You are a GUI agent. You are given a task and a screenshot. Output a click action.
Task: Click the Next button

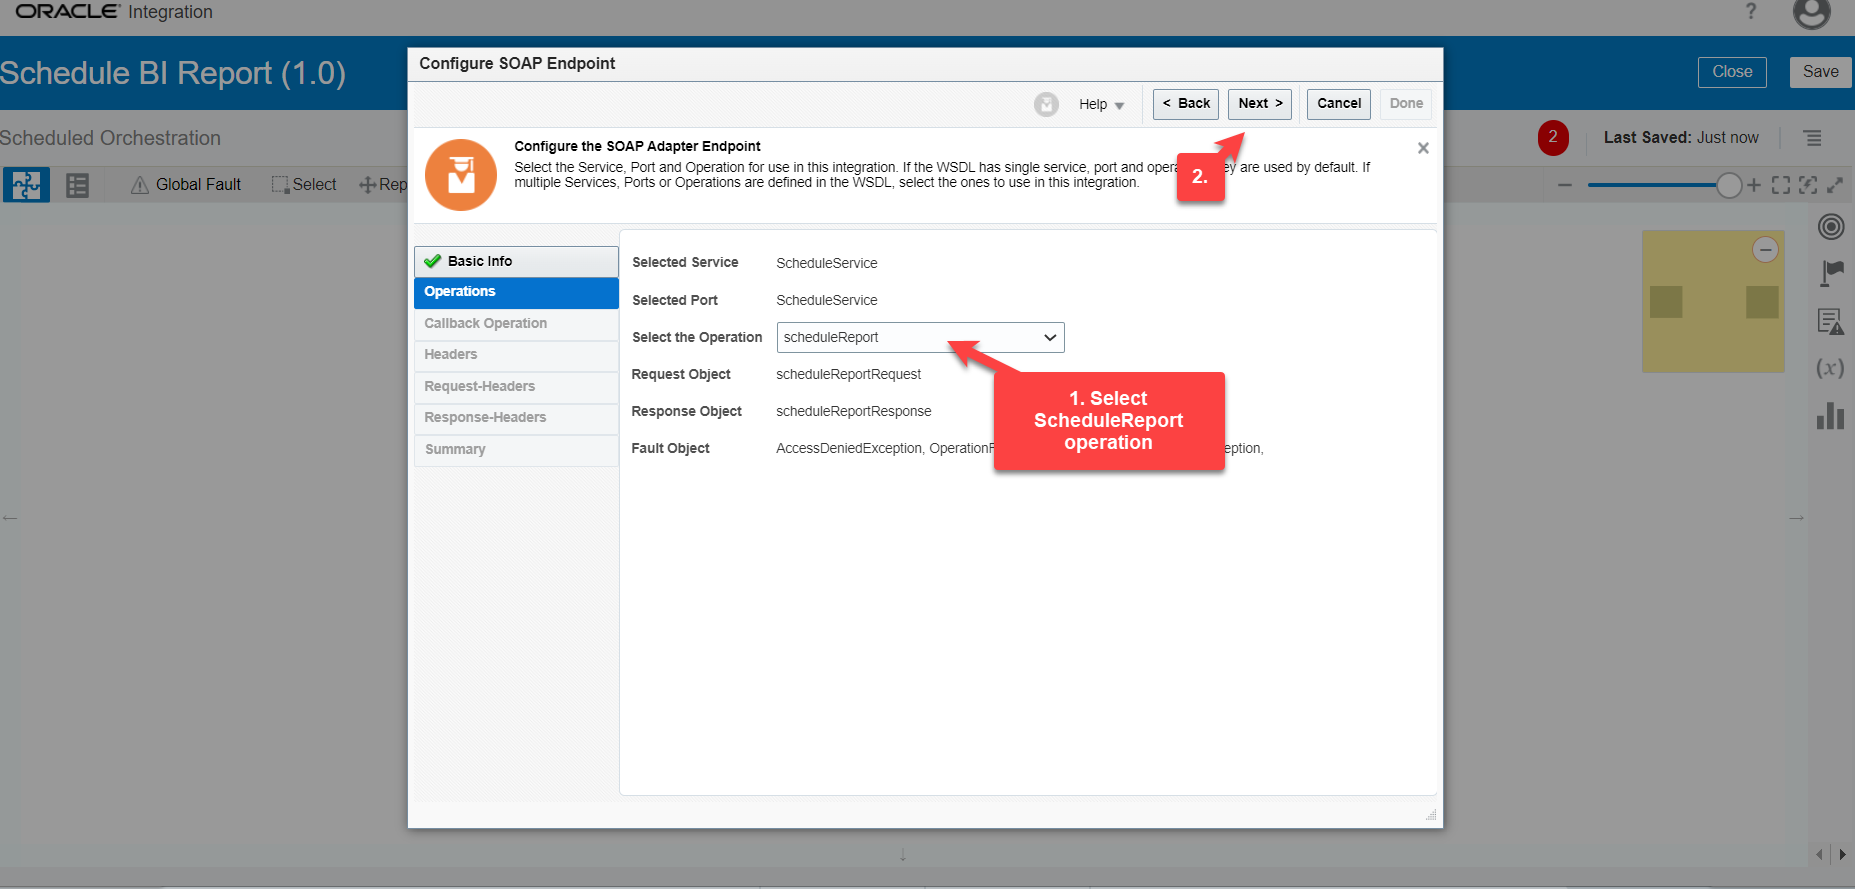coord(1259,104)
